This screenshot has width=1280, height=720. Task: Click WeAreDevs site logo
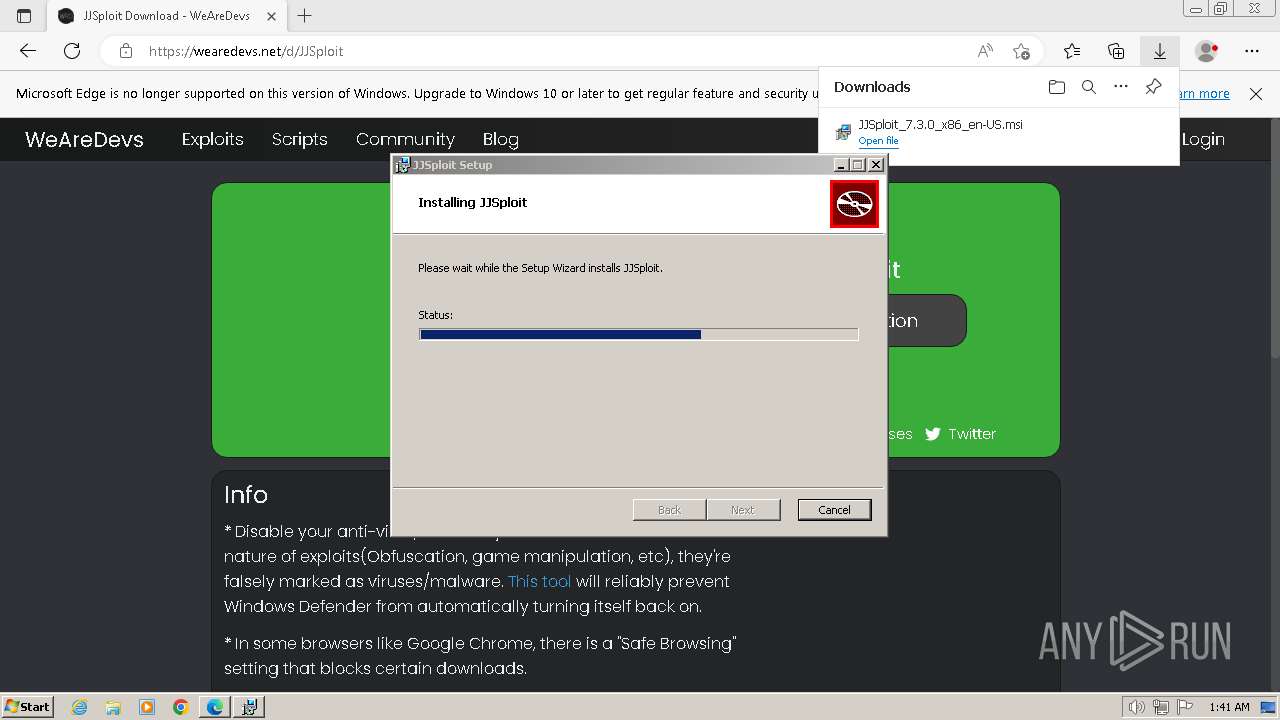(84, 139)
